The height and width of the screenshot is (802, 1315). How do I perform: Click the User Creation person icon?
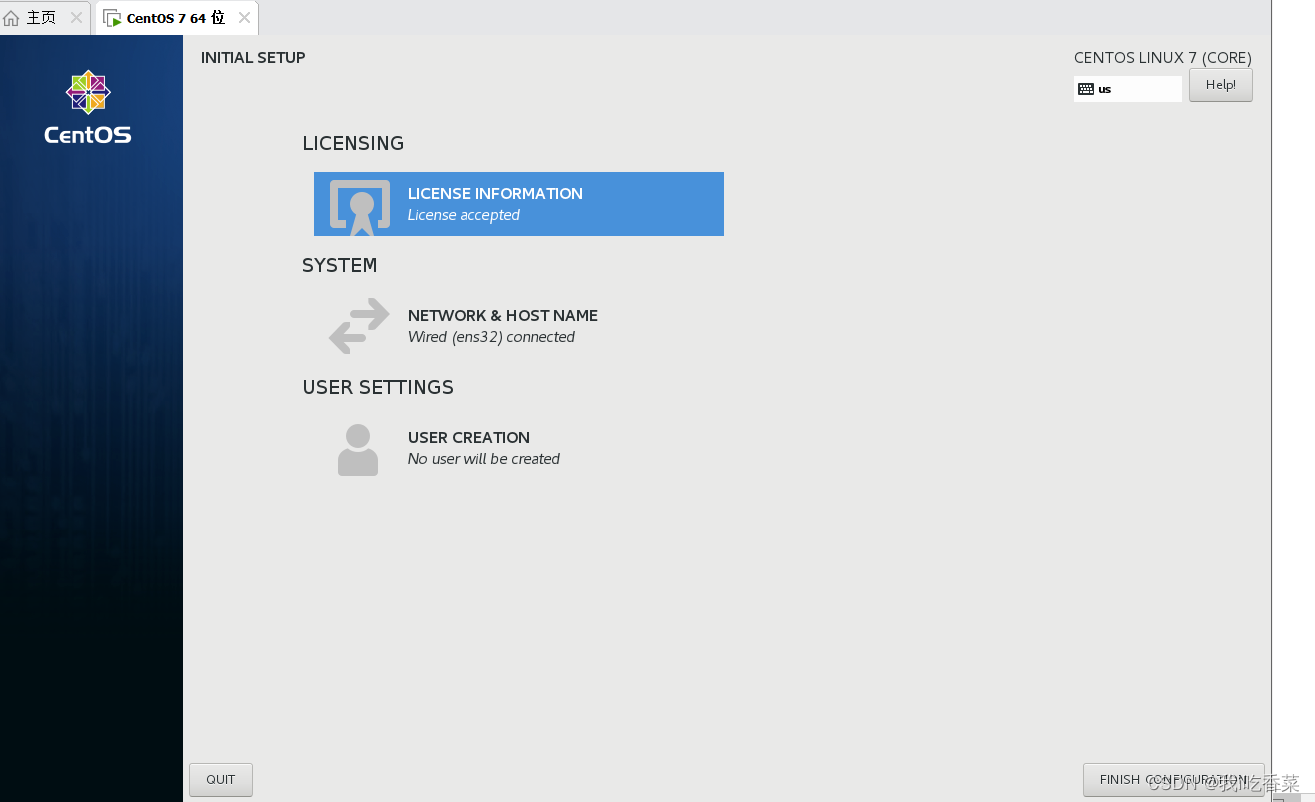(x=358, y=449)
